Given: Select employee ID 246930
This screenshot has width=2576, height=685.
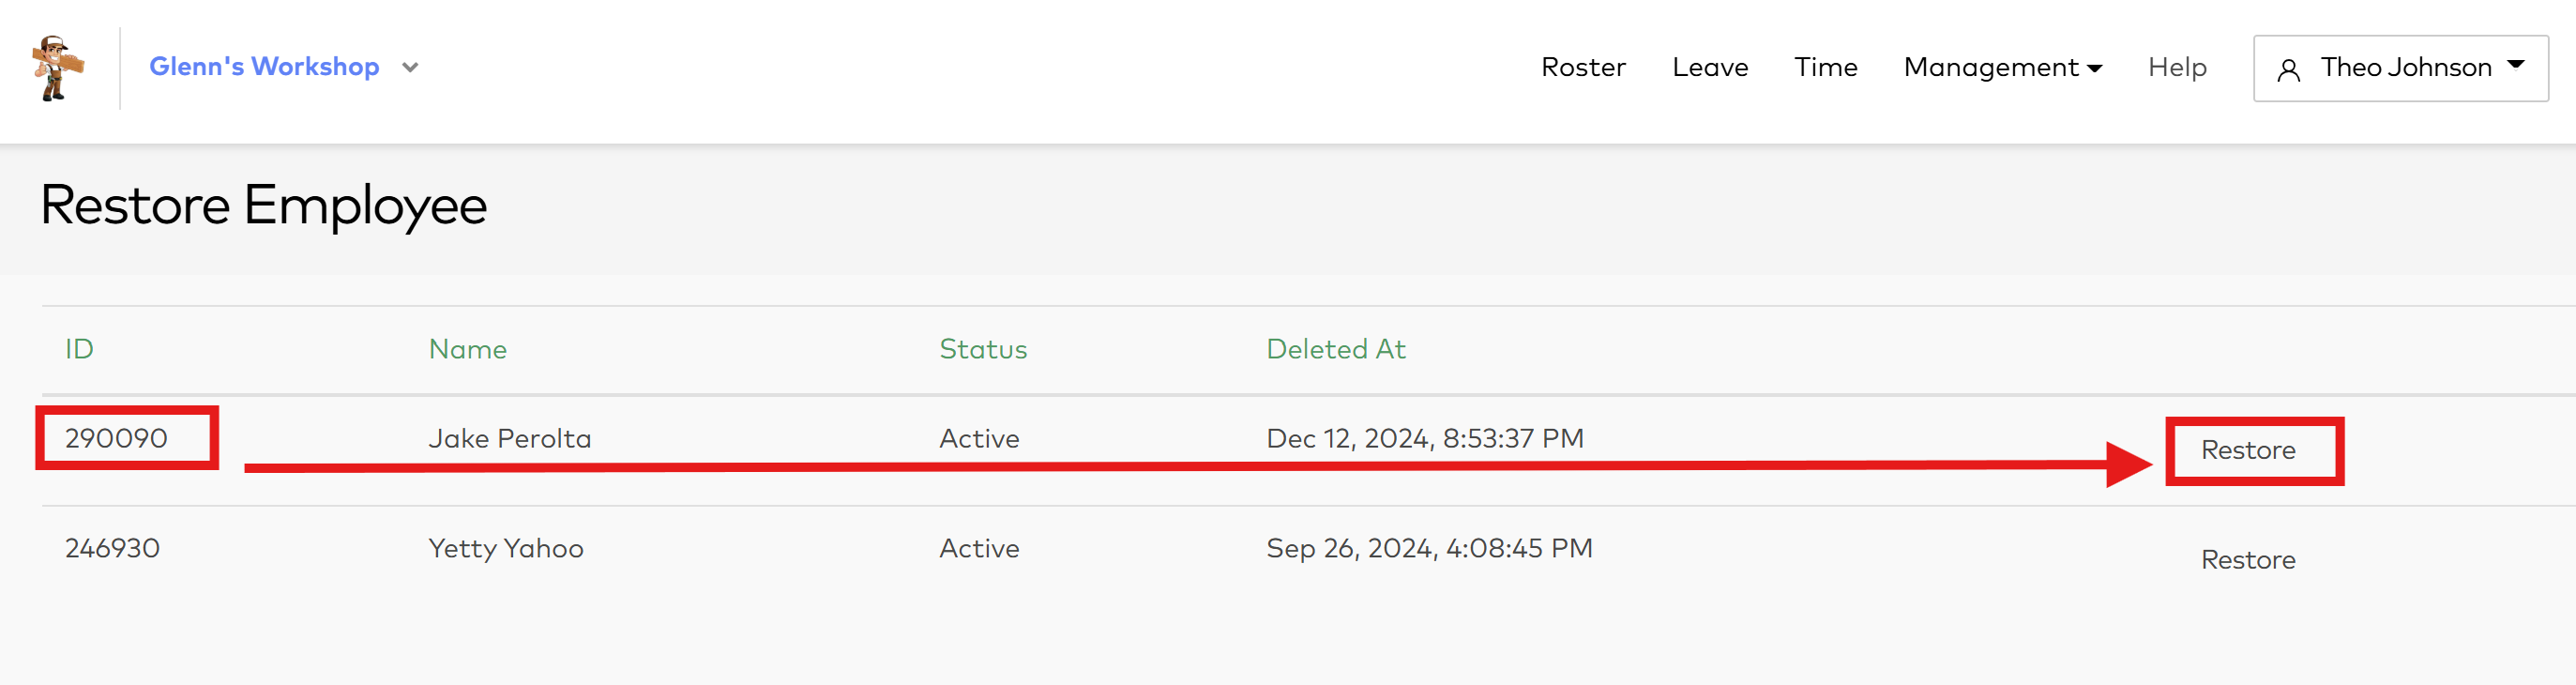Looking at the screenshot, I should tap(112, 548).
